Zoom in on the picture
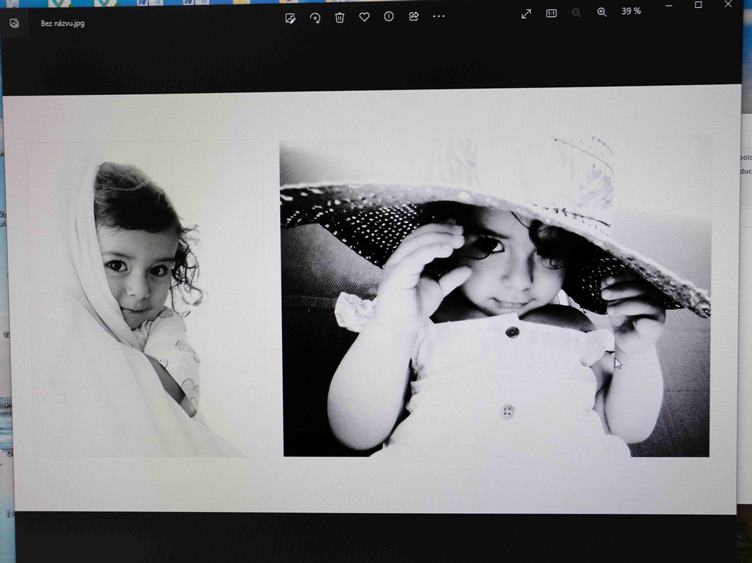Viewport: 752px width, 563px height. click(x=601, y=12)
